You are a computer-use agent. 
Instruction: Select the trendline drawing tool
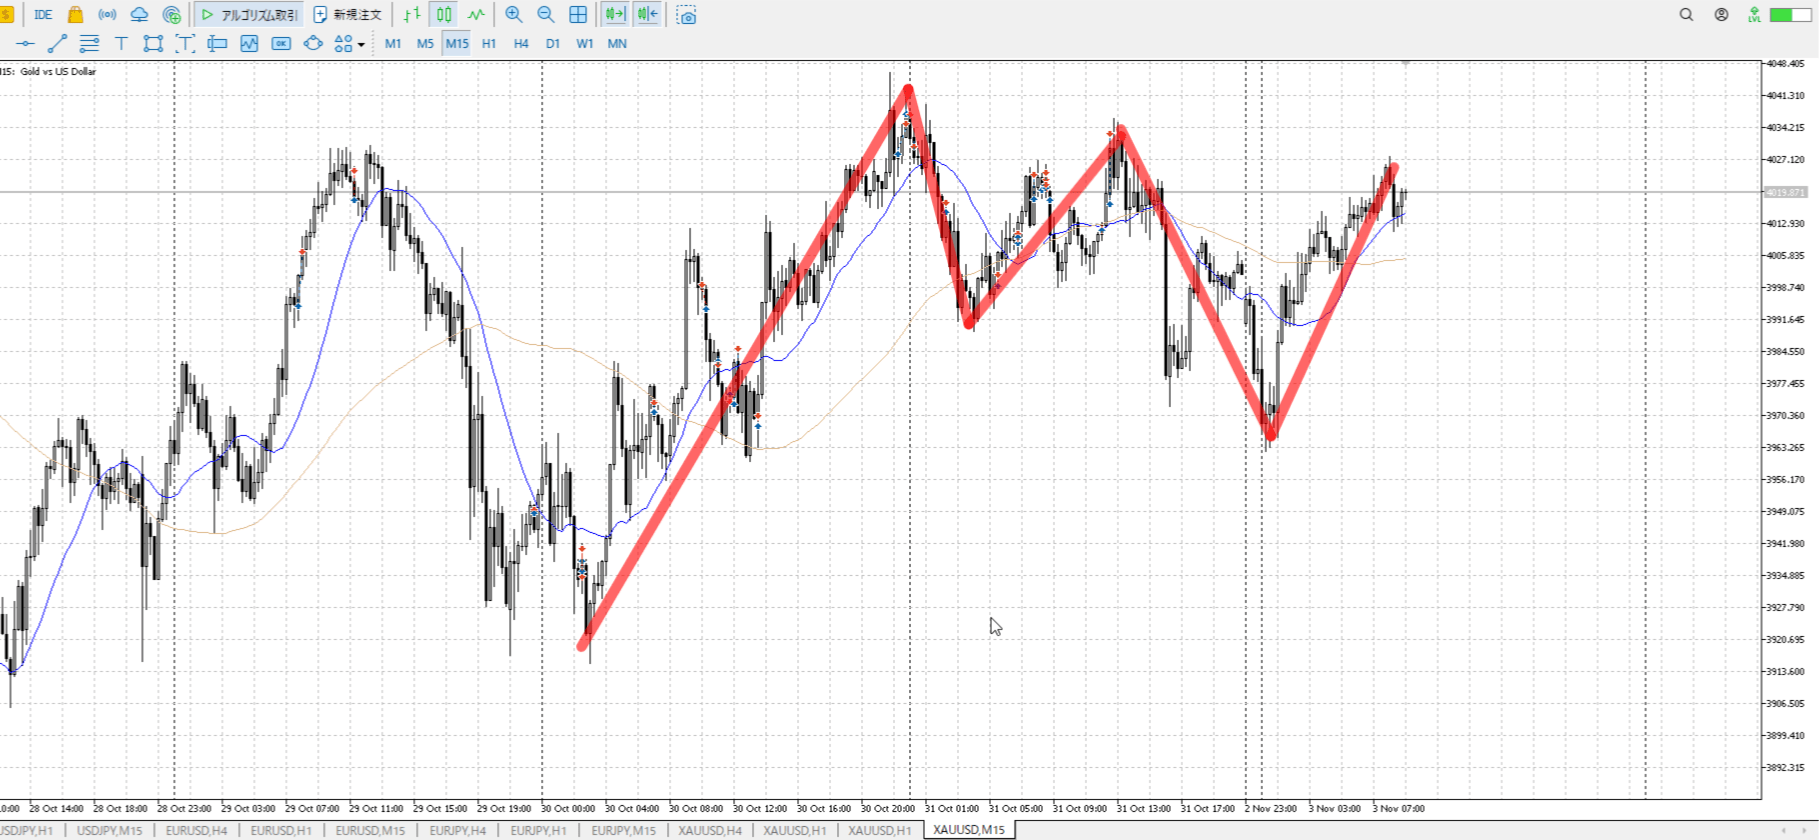click(57, 44)
